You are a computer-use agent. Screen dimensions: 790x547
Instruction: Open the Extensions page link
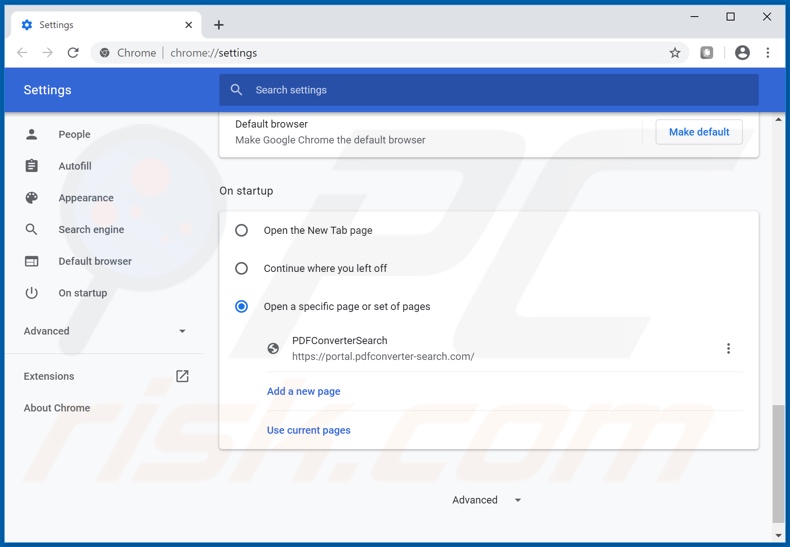tap(49, 376)
